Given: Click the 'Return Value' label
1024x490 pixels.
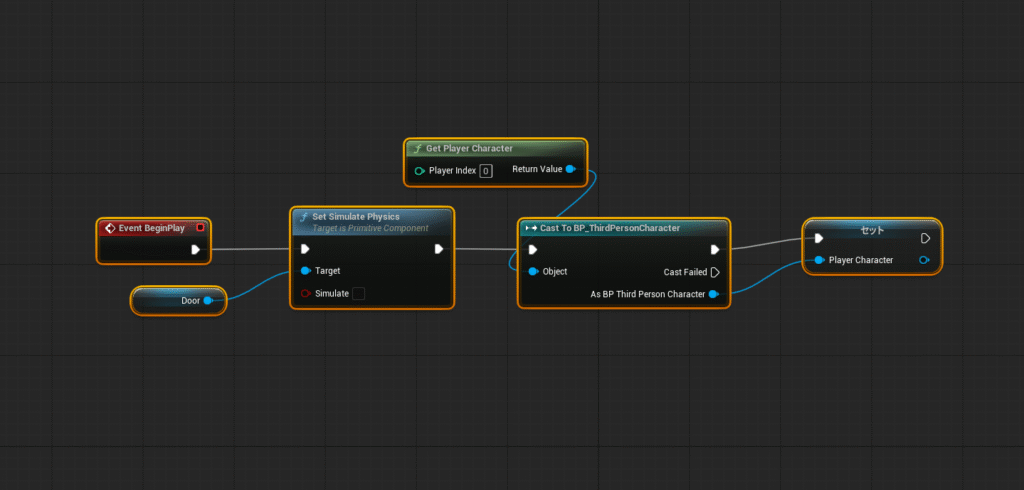Looking at the screenshot, I should [x=537, y=169].
